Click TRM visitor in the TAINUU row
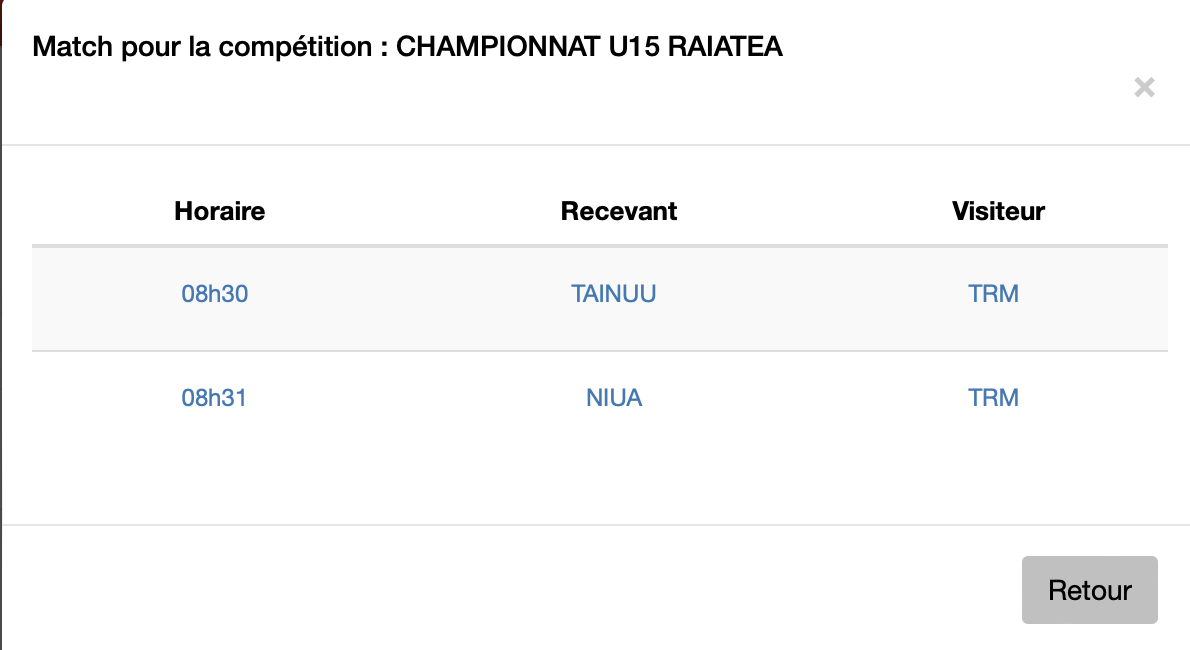 (993, 294)
